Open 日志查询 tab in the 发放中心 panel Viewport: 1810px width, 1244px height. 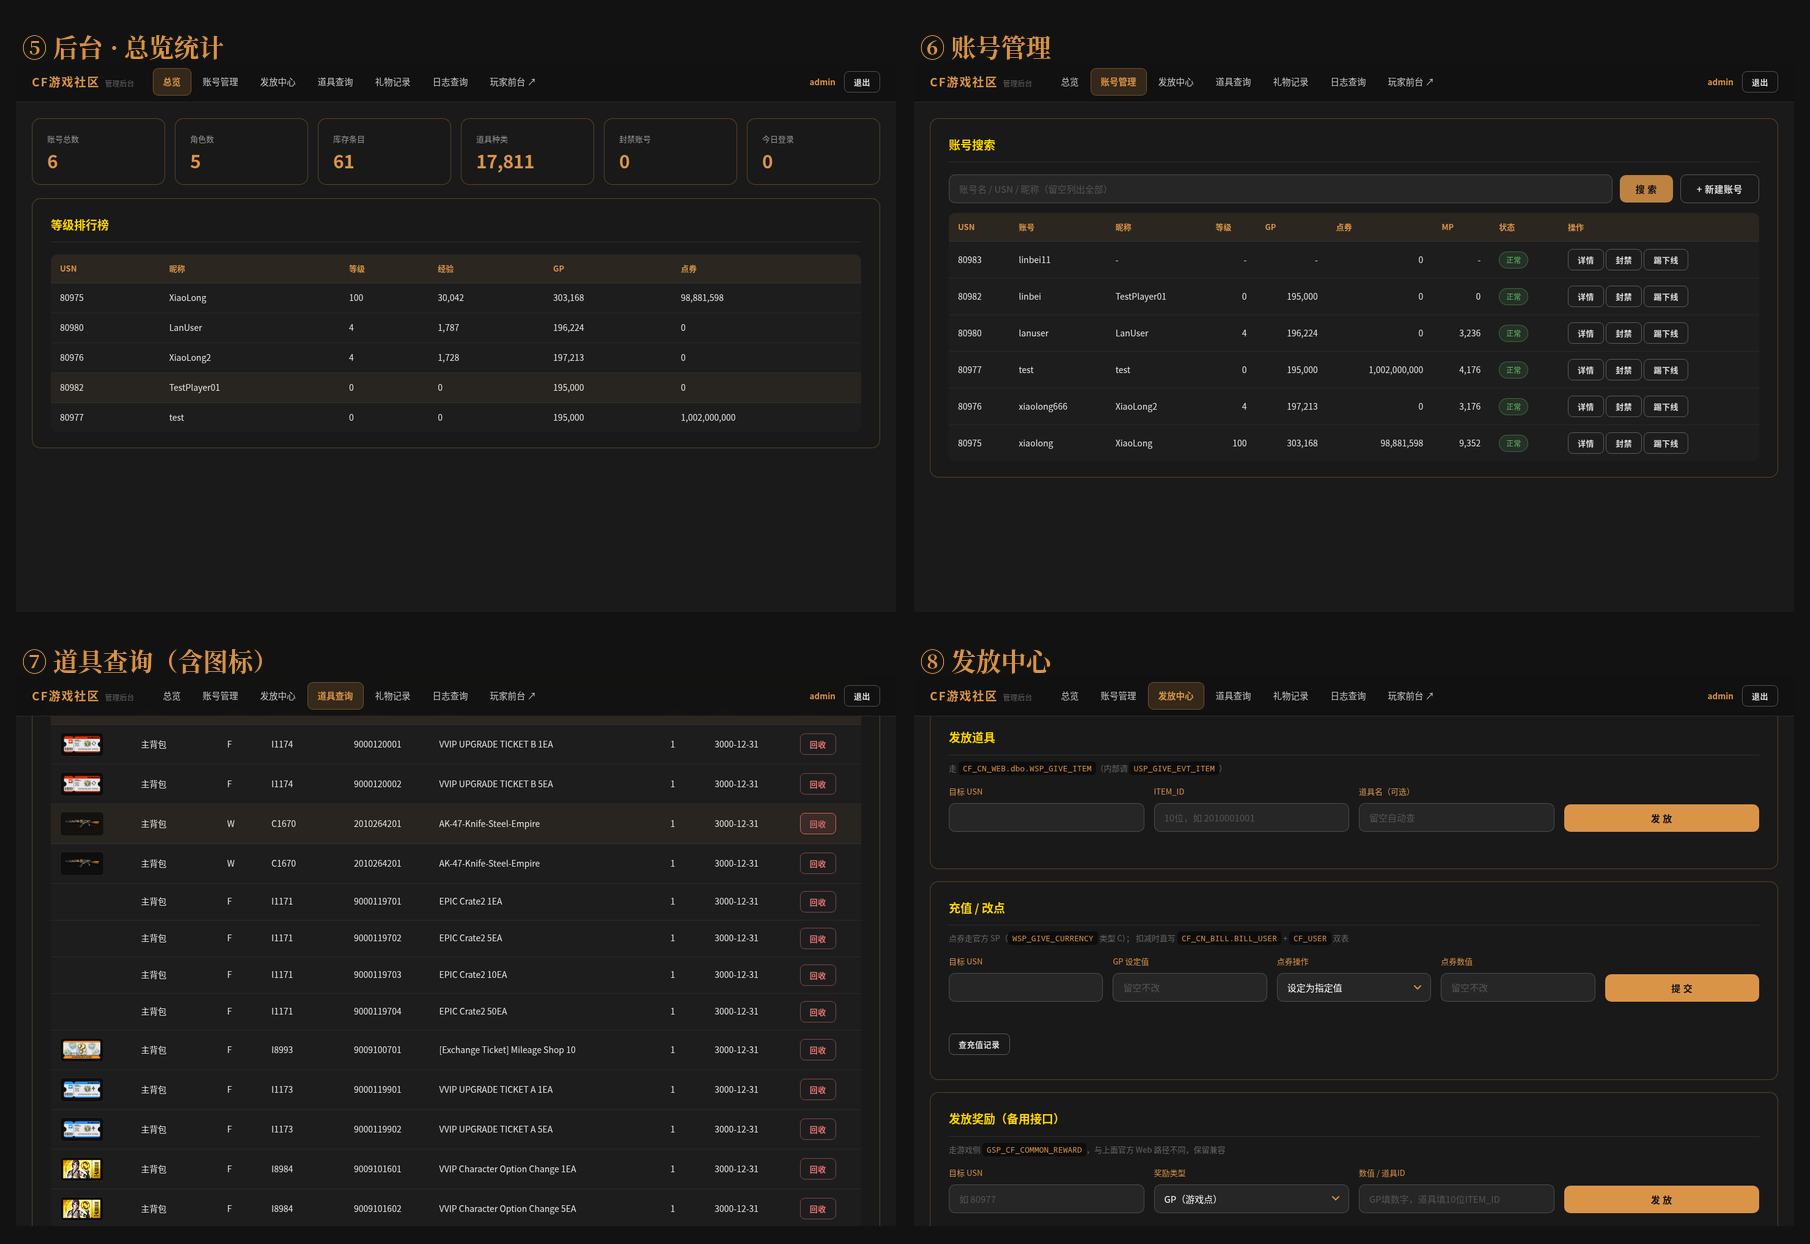tap(1348, 696)
